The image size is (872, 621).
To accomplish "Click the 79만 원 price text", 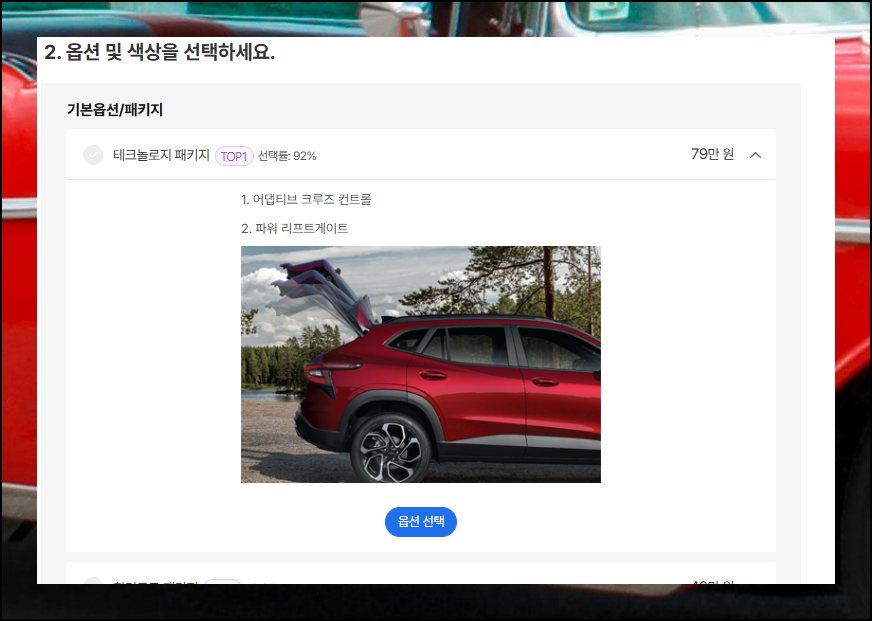I will point(712,154).
